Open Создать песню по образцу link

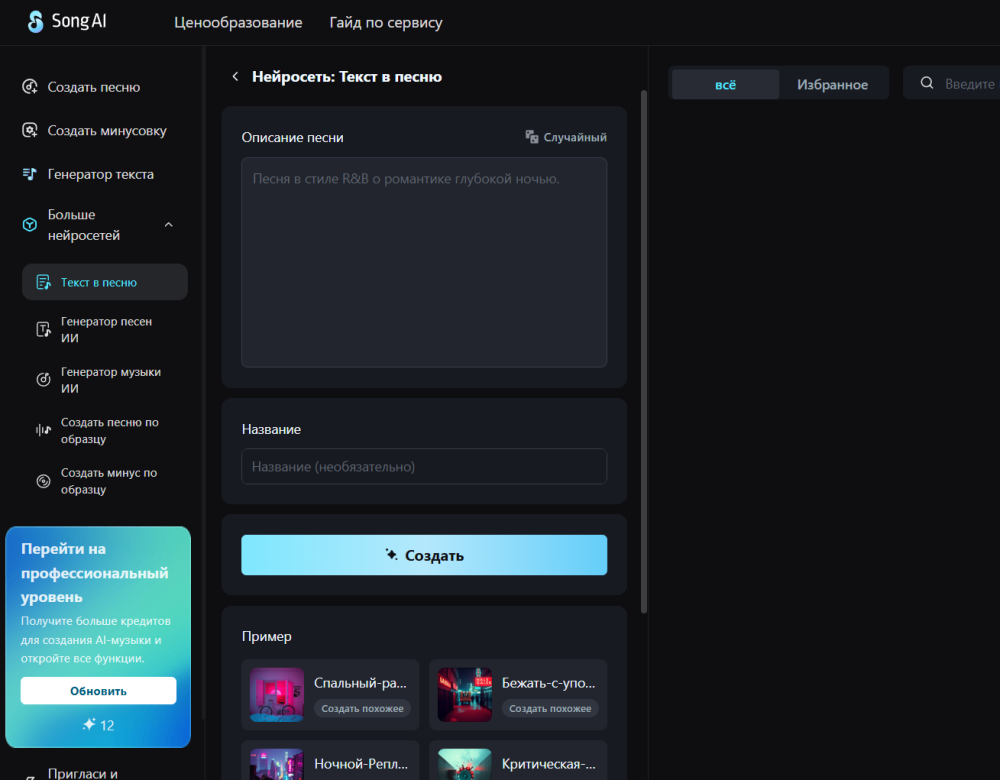tap(110, 430)
